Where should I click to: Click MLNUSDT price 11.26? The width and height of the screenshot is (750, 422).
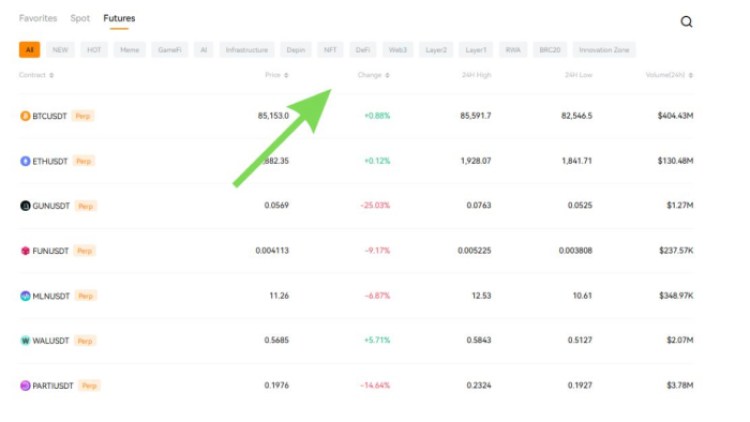[279, 295]
